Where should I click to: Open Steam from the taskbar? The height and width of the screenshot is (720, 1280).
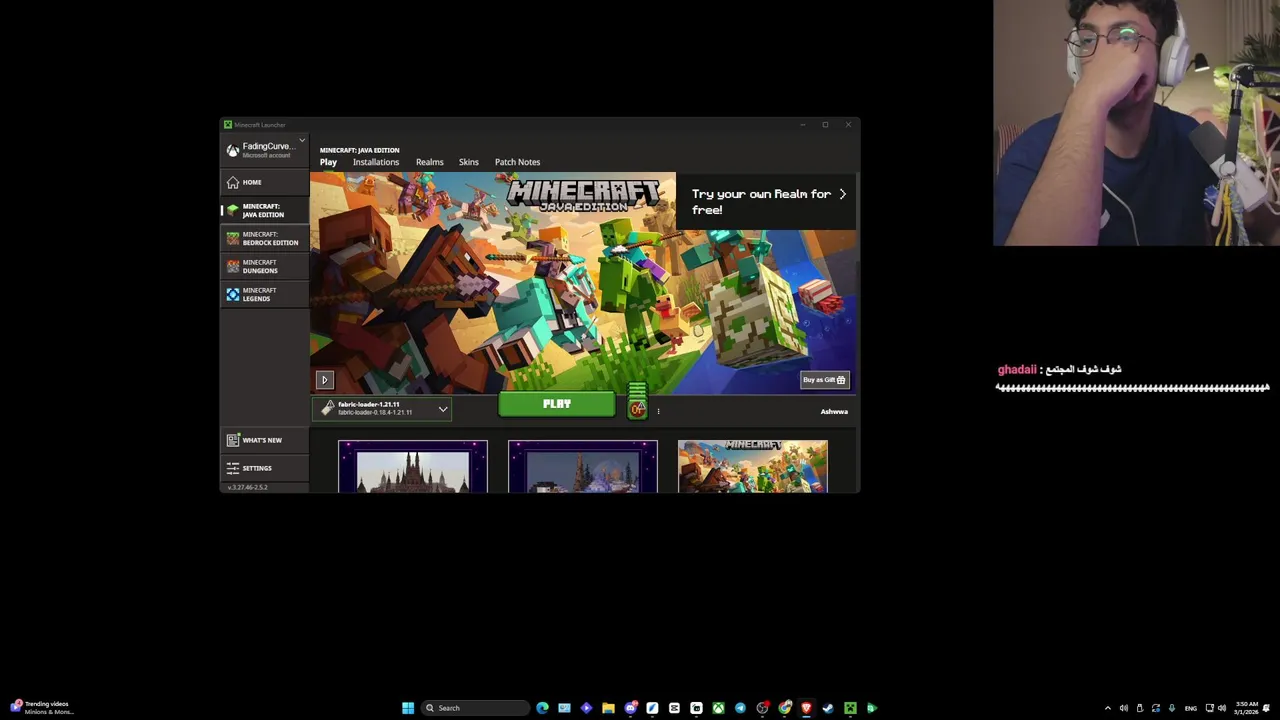coord(828,708)
